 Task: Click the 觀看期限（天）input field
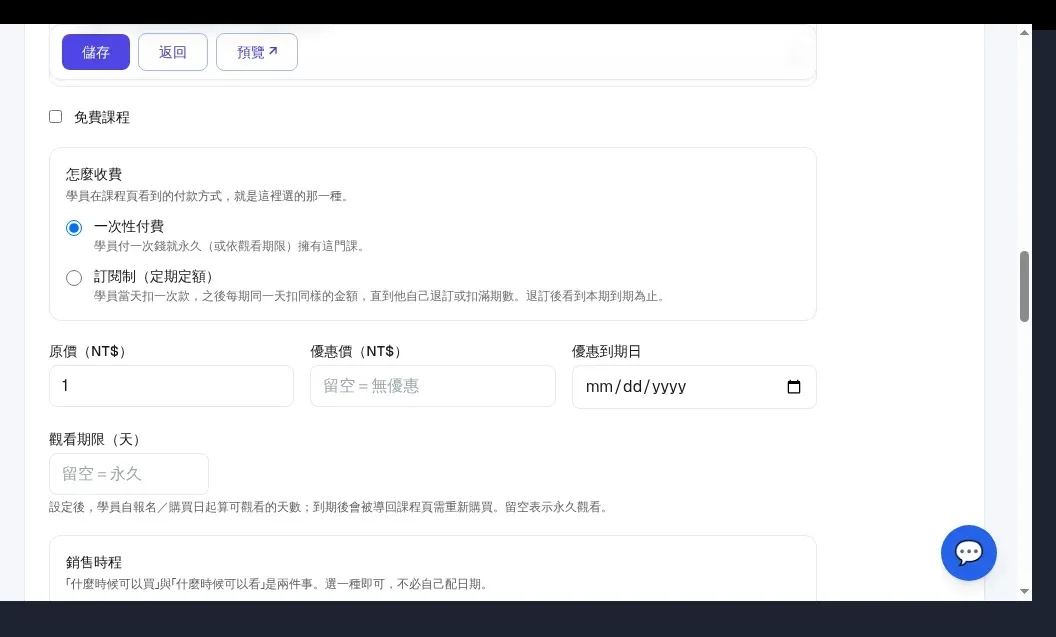pos(129,474)
